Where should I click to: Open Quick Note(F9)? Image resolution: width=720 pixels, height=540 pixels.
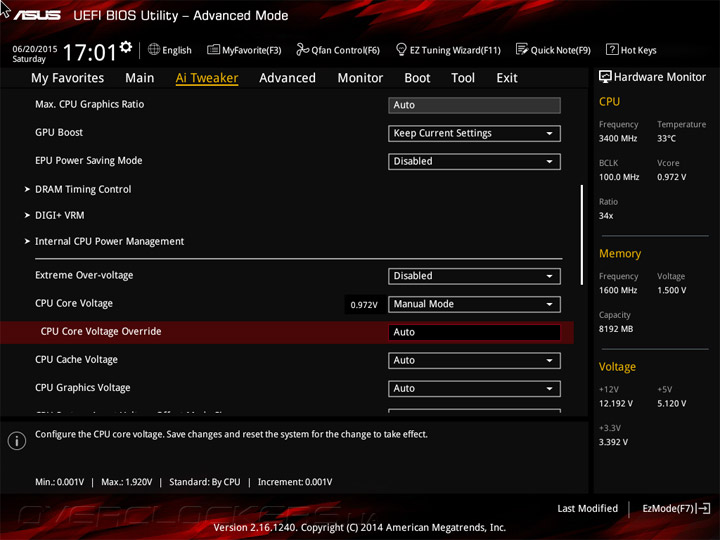[560, 50]
